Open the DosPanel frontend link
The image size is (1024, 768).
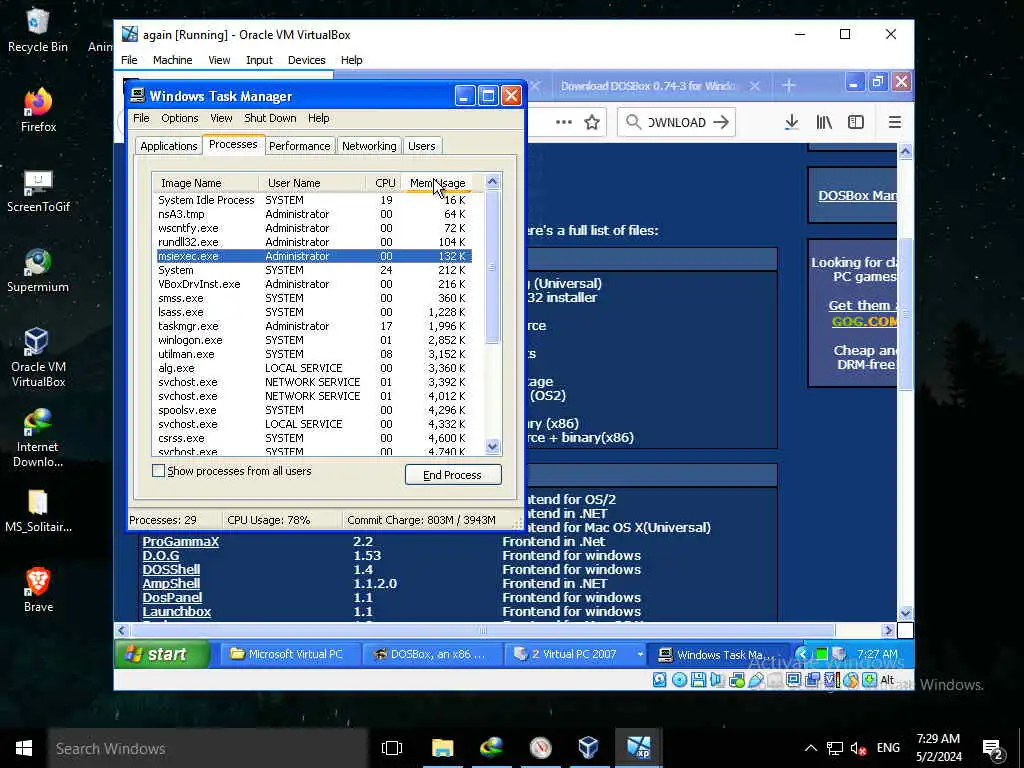pyautogui.click(x=172, y=598)
